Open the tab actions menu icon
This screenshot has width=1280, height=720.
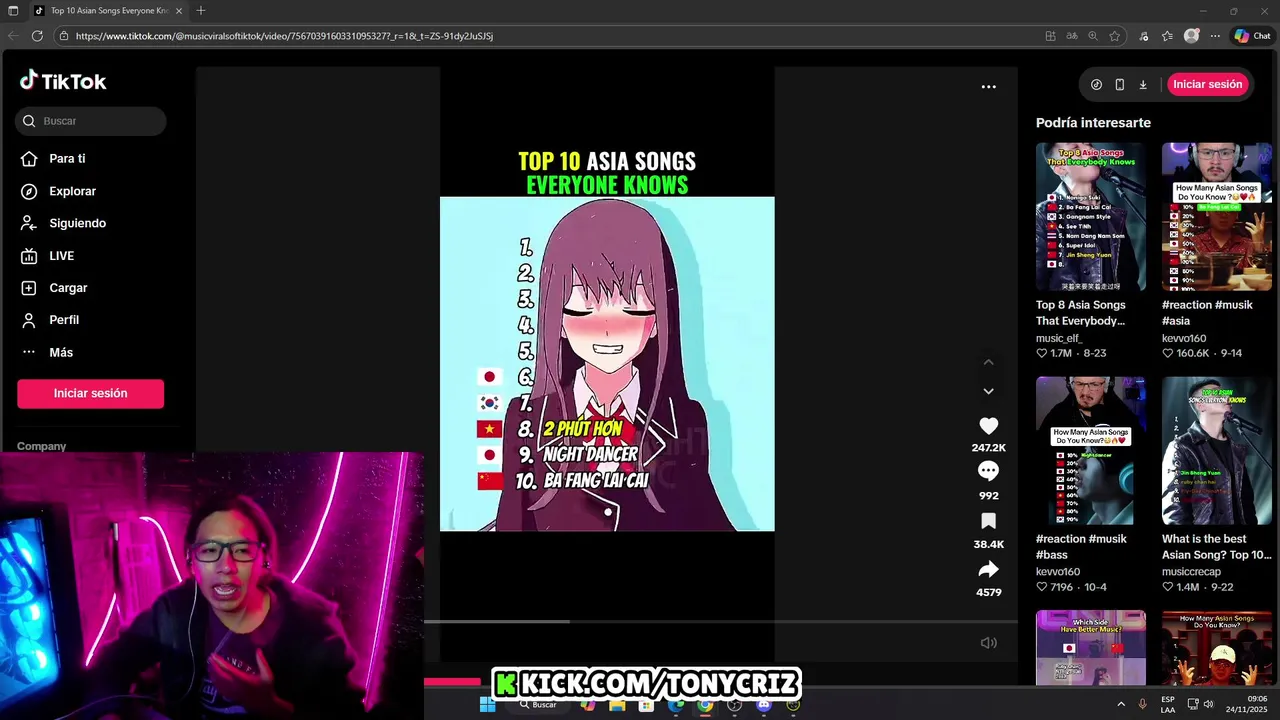13,11
